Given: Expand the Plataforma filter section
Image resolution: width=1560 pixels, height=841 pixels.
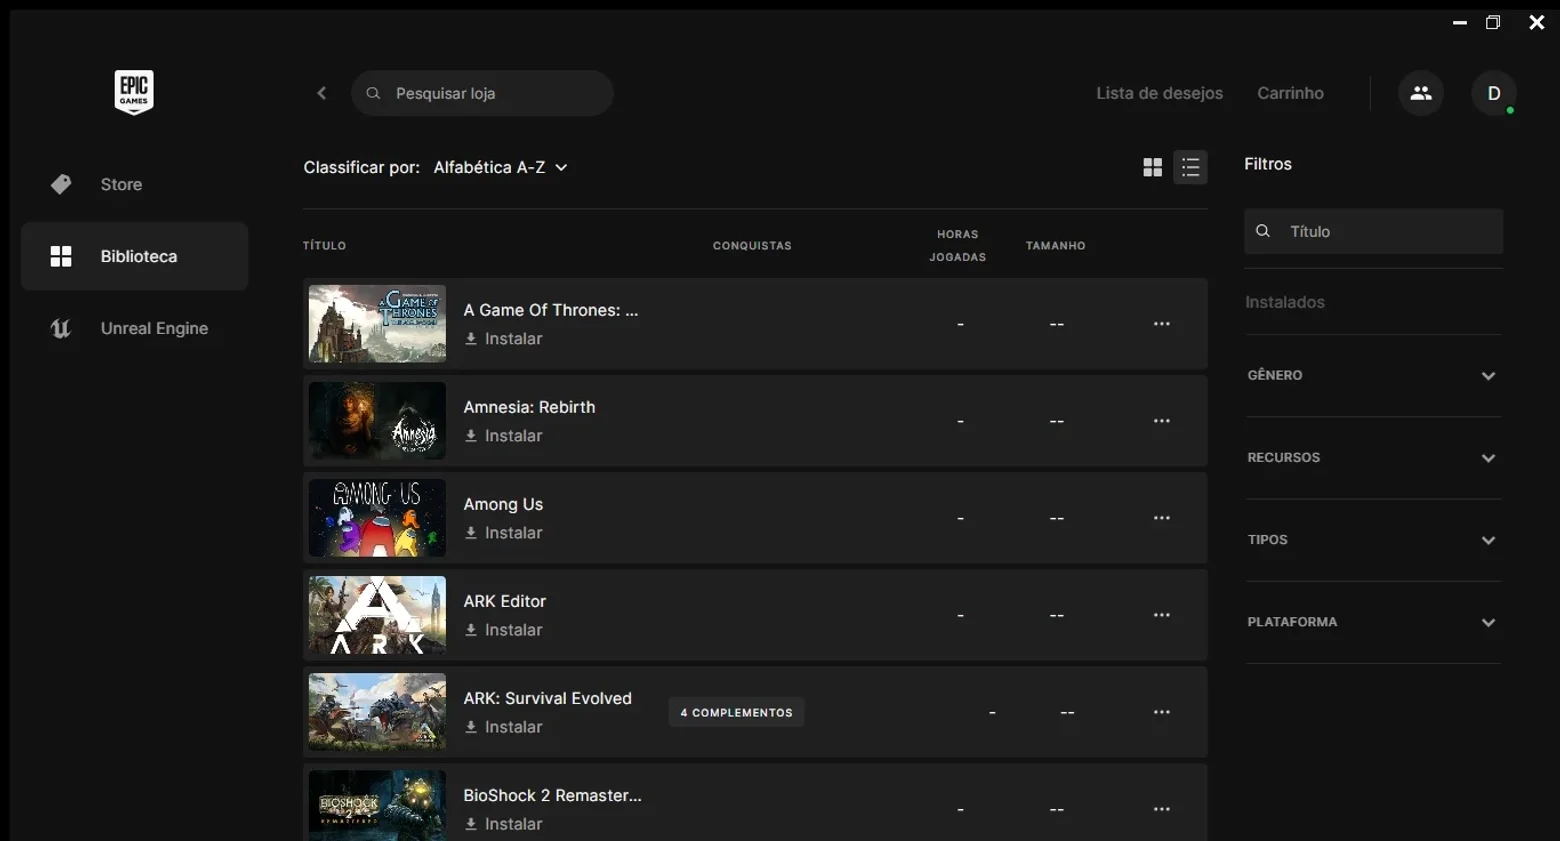Looking at the screenshot, I should (1373, 622).
